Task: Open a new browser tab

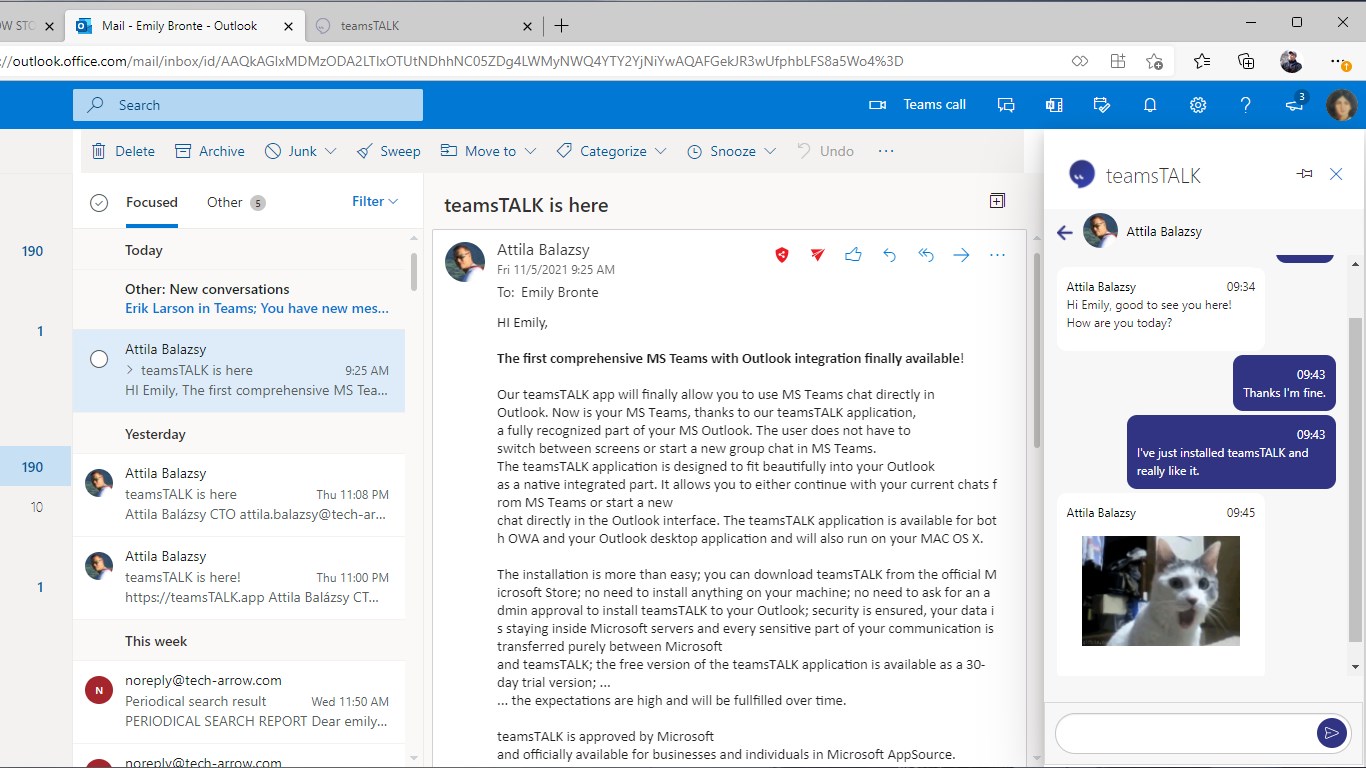Action: [561, 25]
